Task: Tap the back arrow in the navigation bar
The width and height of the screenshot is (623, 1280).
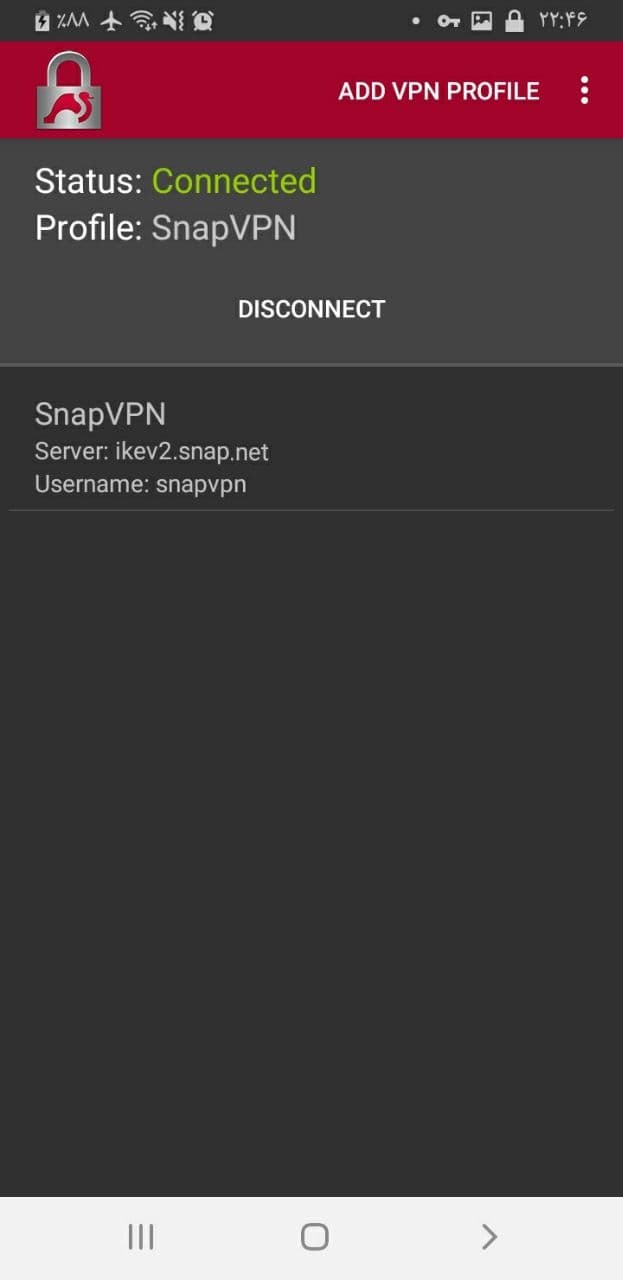Action: [x=488, y=1237]
